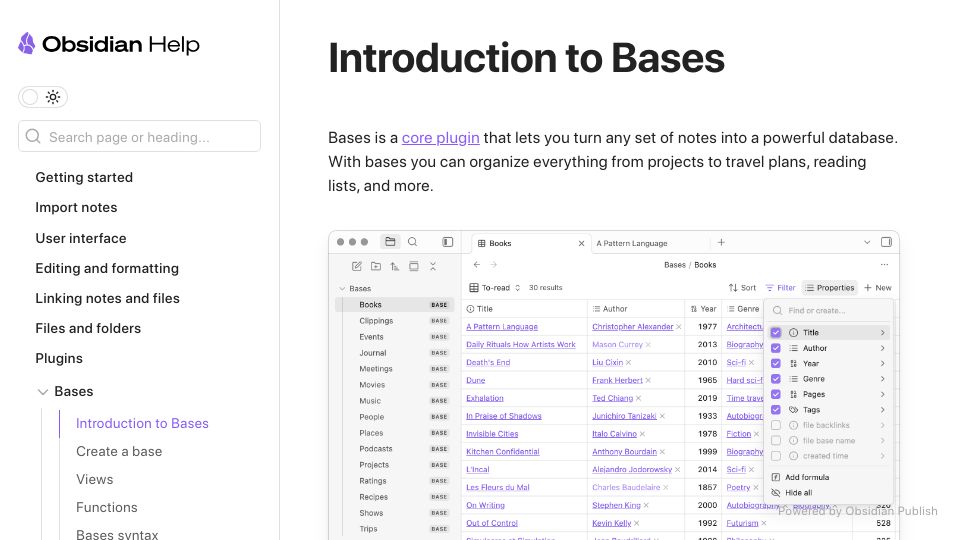Focus the Search page or heading field
Screen dimensions: 960x540
140,137
